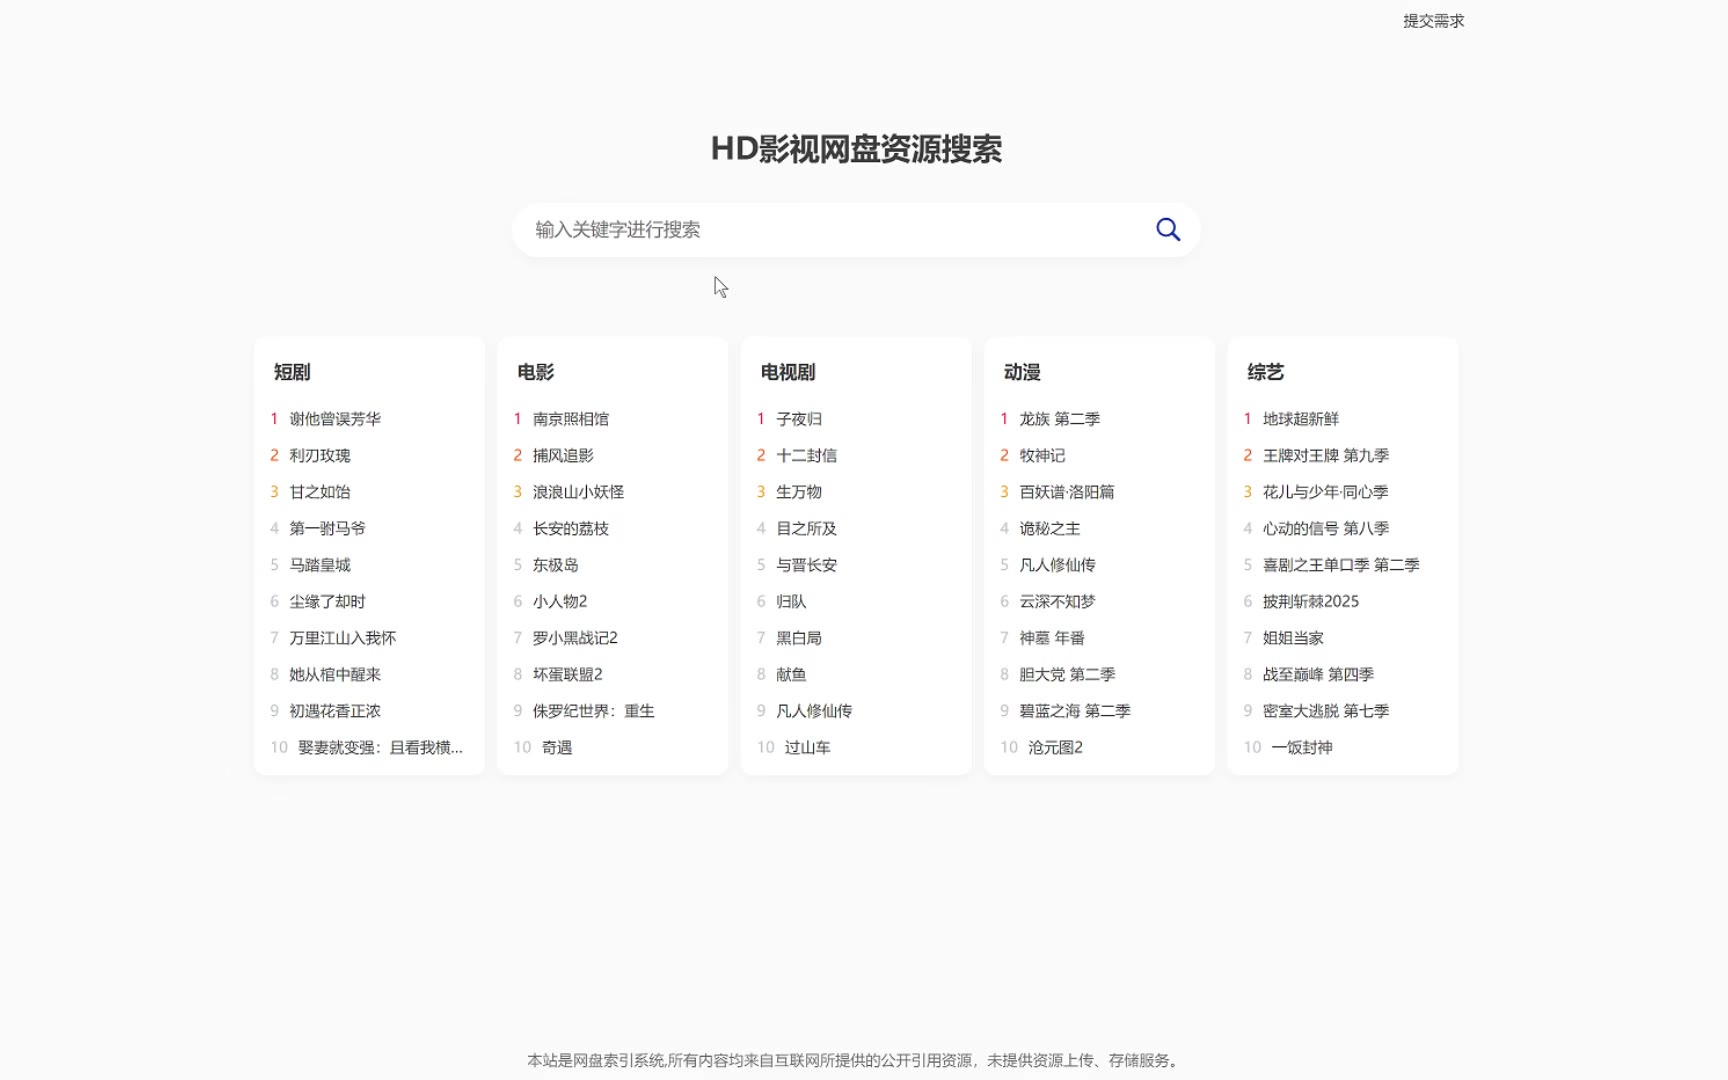The width and height of the screenshot is (1728, 1080).
Task: Open movie 小人物2
Action: tap(560, 601)
